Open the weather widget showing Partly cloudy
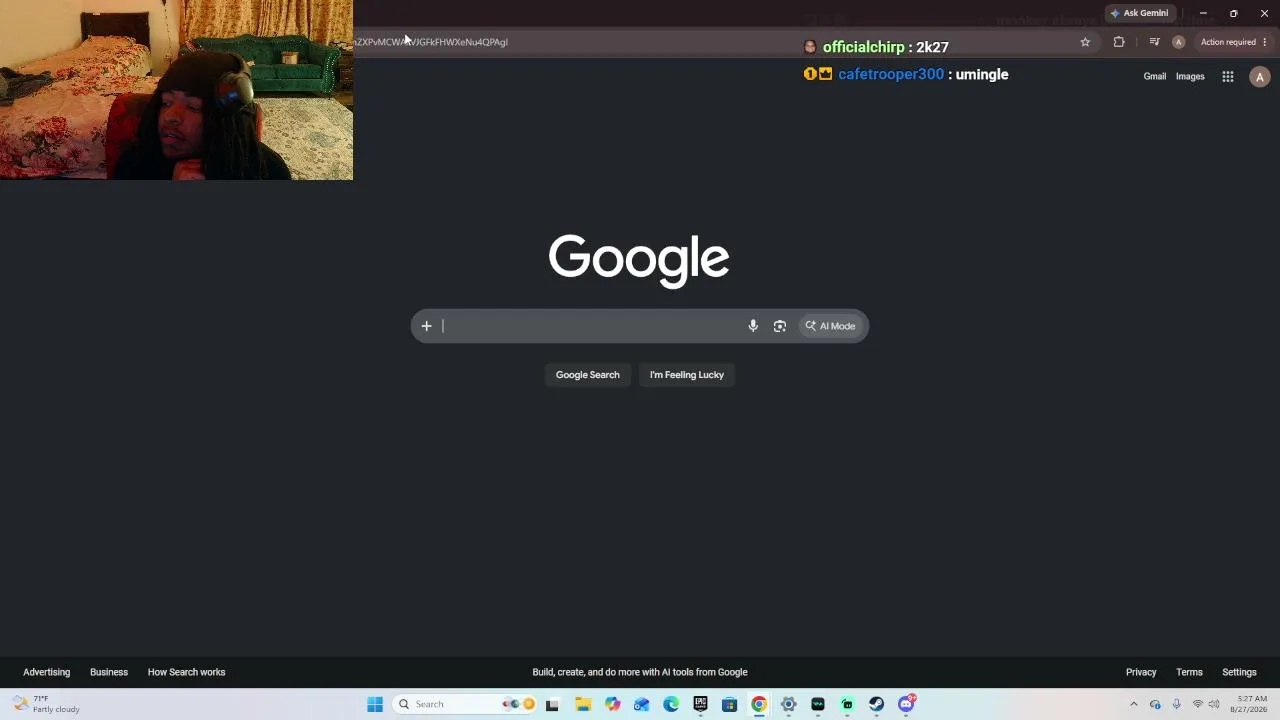The height and width of the screenshot is (720, 1280). (x=46, y=704)
